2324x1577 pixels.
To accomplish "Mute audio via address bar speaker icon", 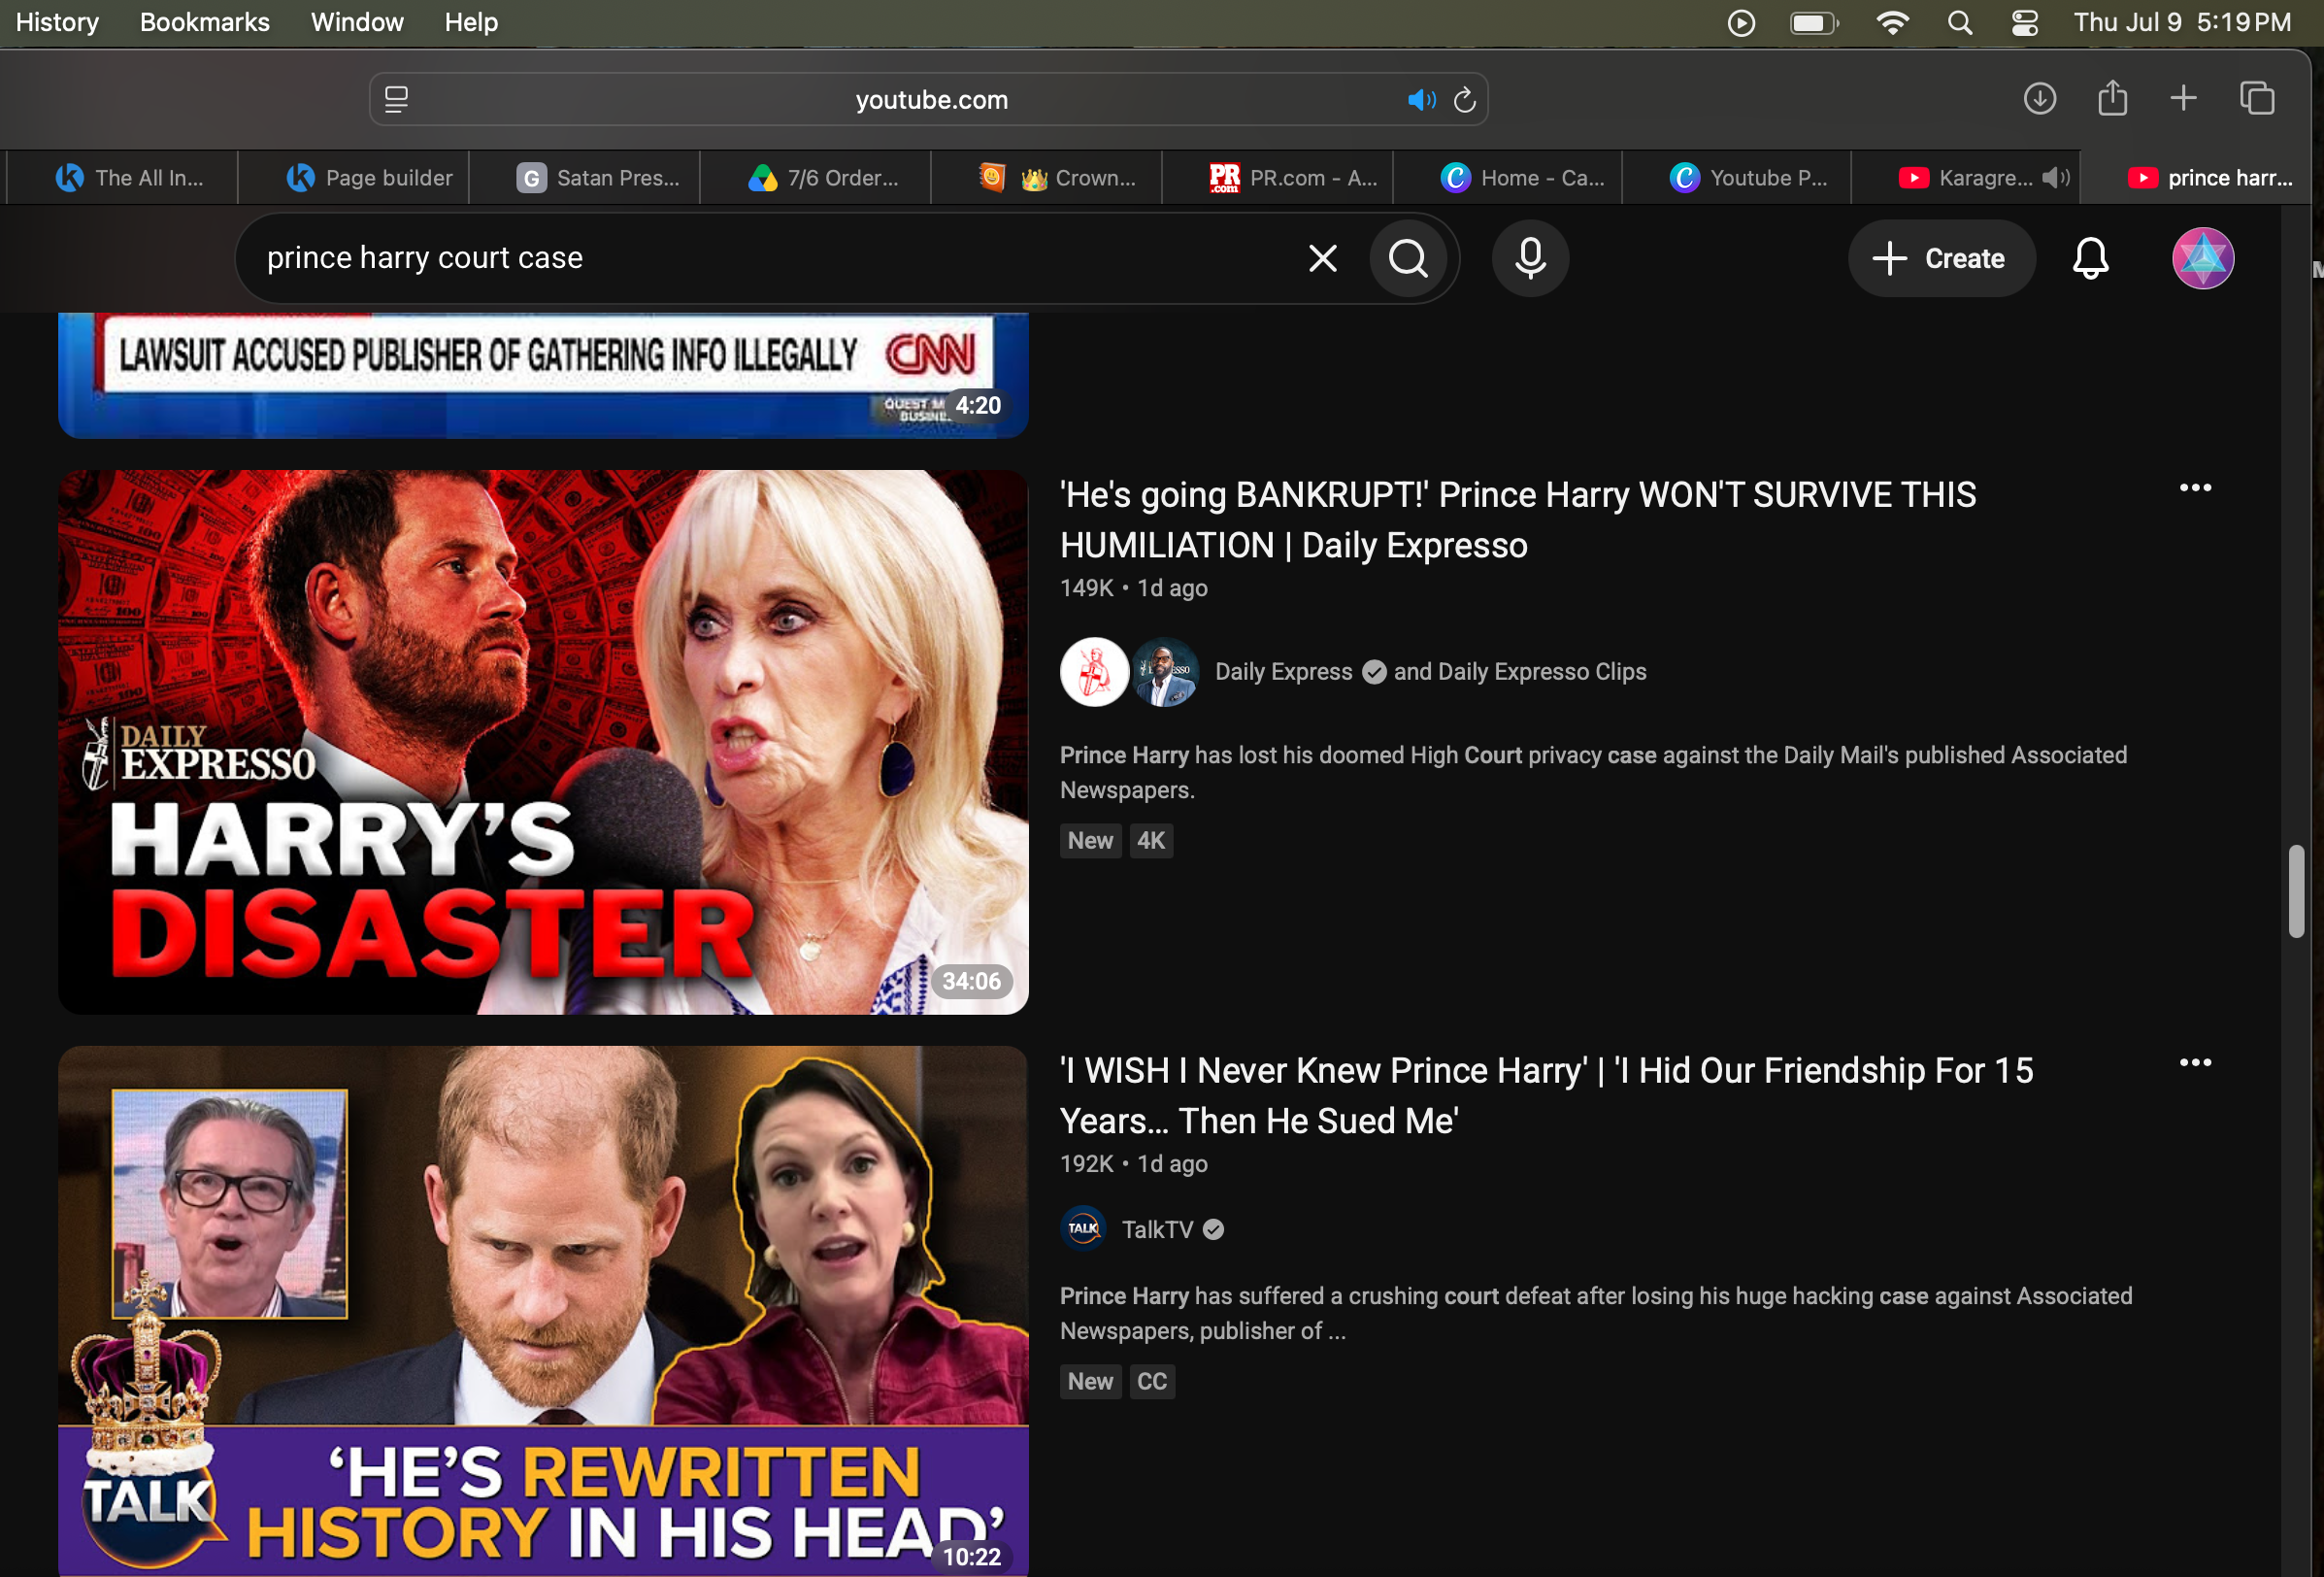I will [1421, 100].
